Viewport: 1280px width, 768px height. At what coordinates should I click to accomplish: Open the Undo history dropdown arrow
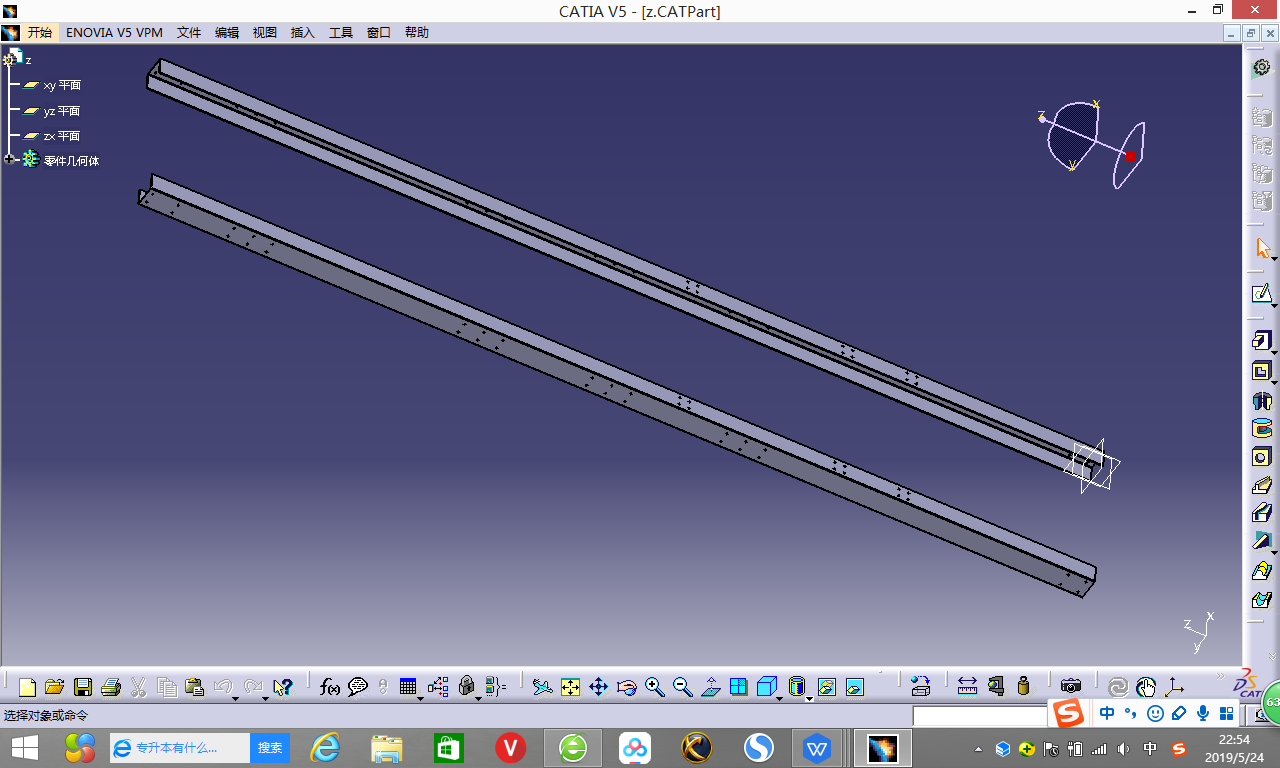click(x=235, y=697)
